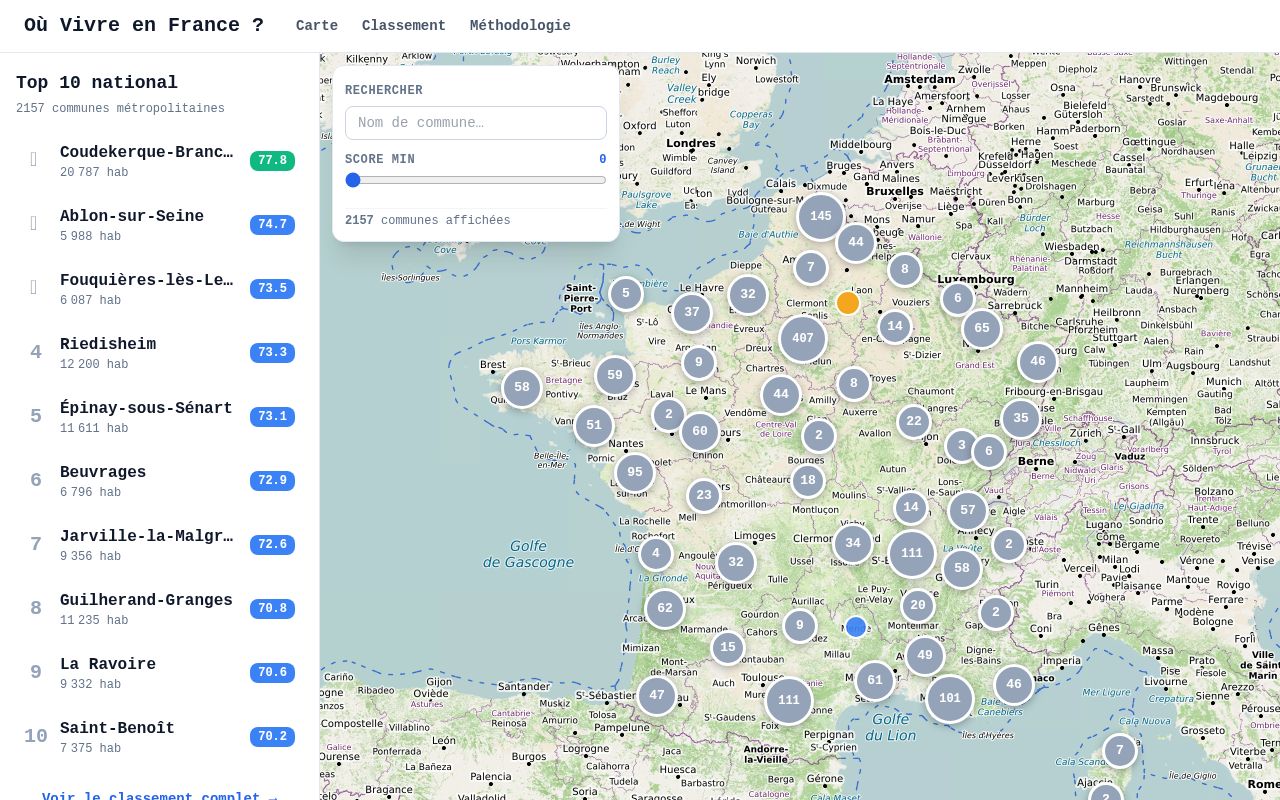Click the 74.7 score badge
Image resolution: width=1280 pixels, height=800 pixels.
[x=272, y=224]
